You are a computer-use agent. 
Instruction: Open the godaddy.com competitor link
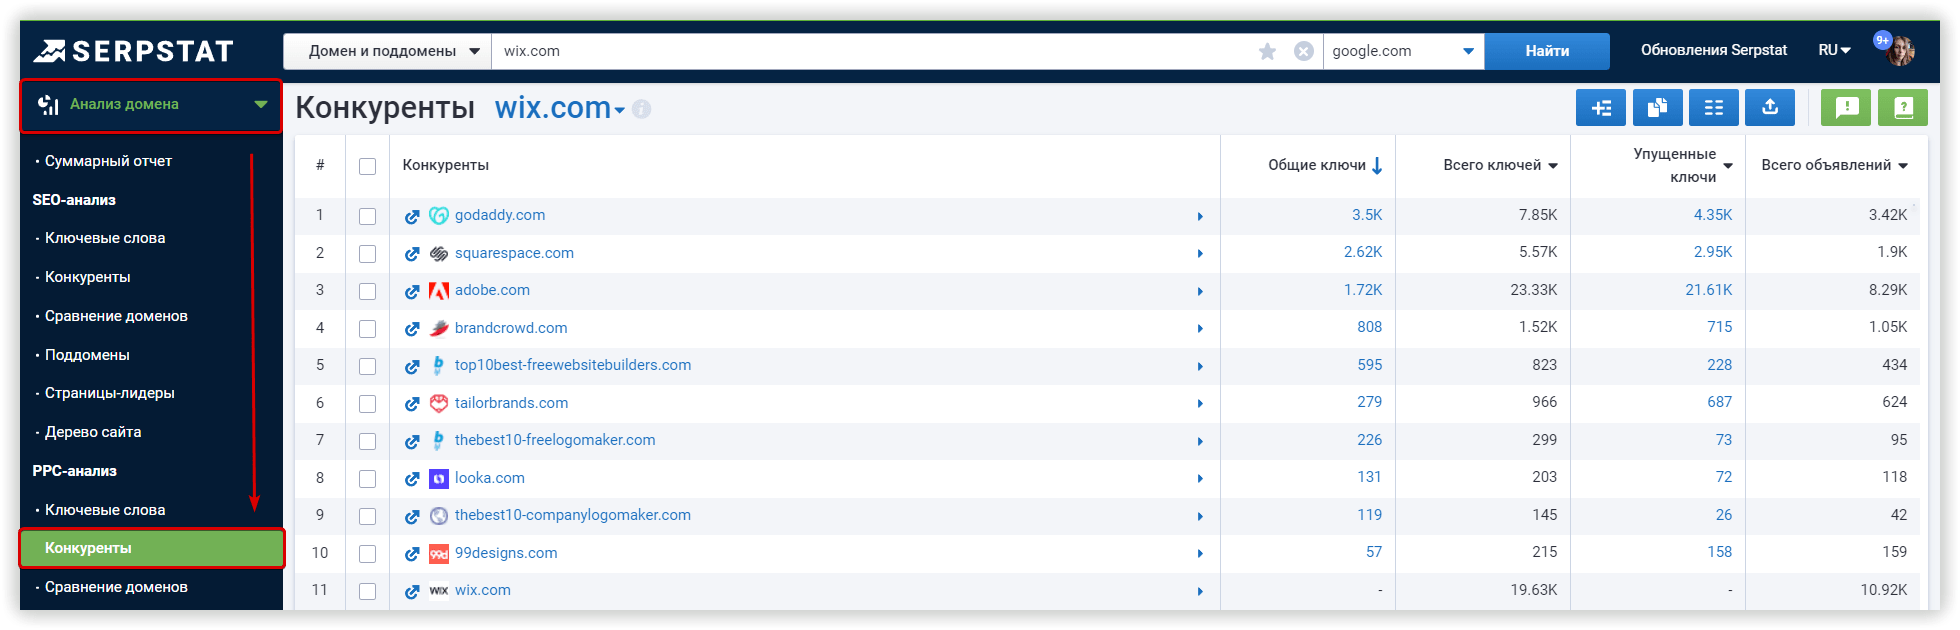[x=500, y=215]
